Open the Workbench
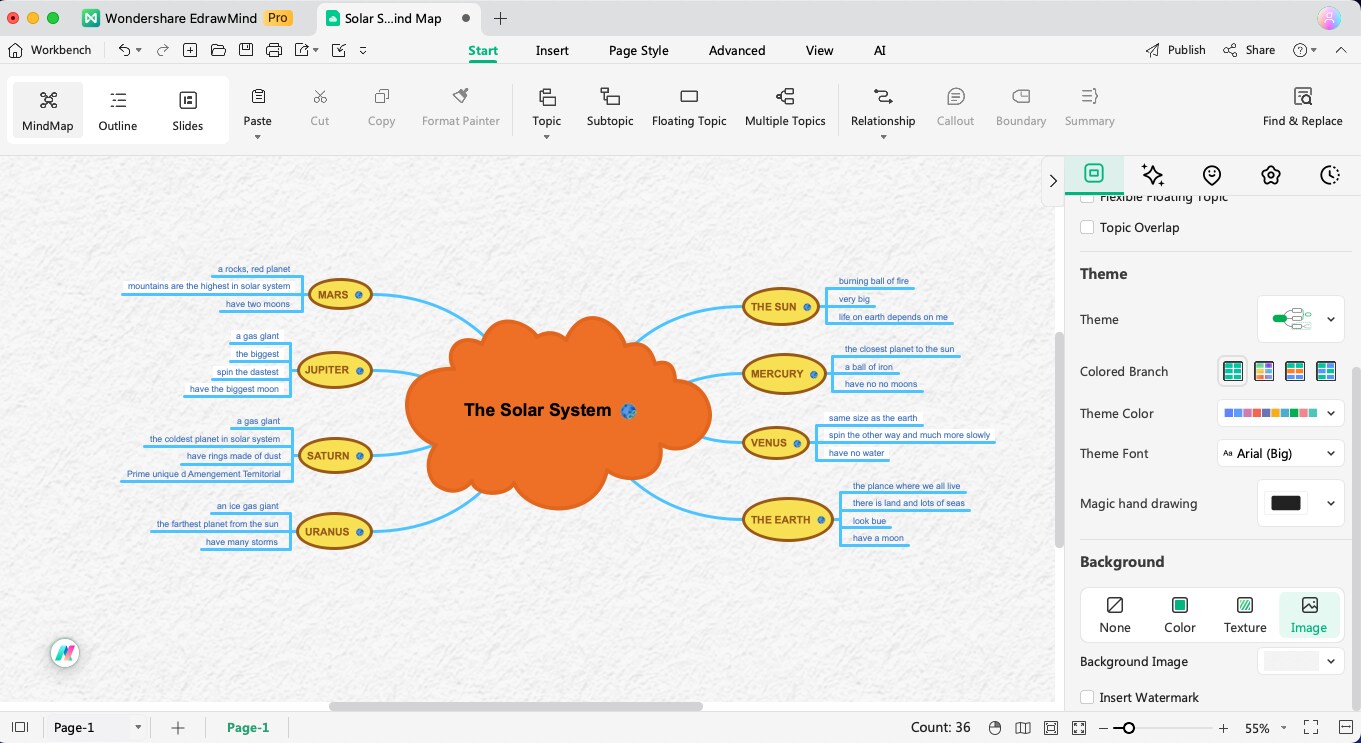The image size is (1361, 743). tap(50, 50)
